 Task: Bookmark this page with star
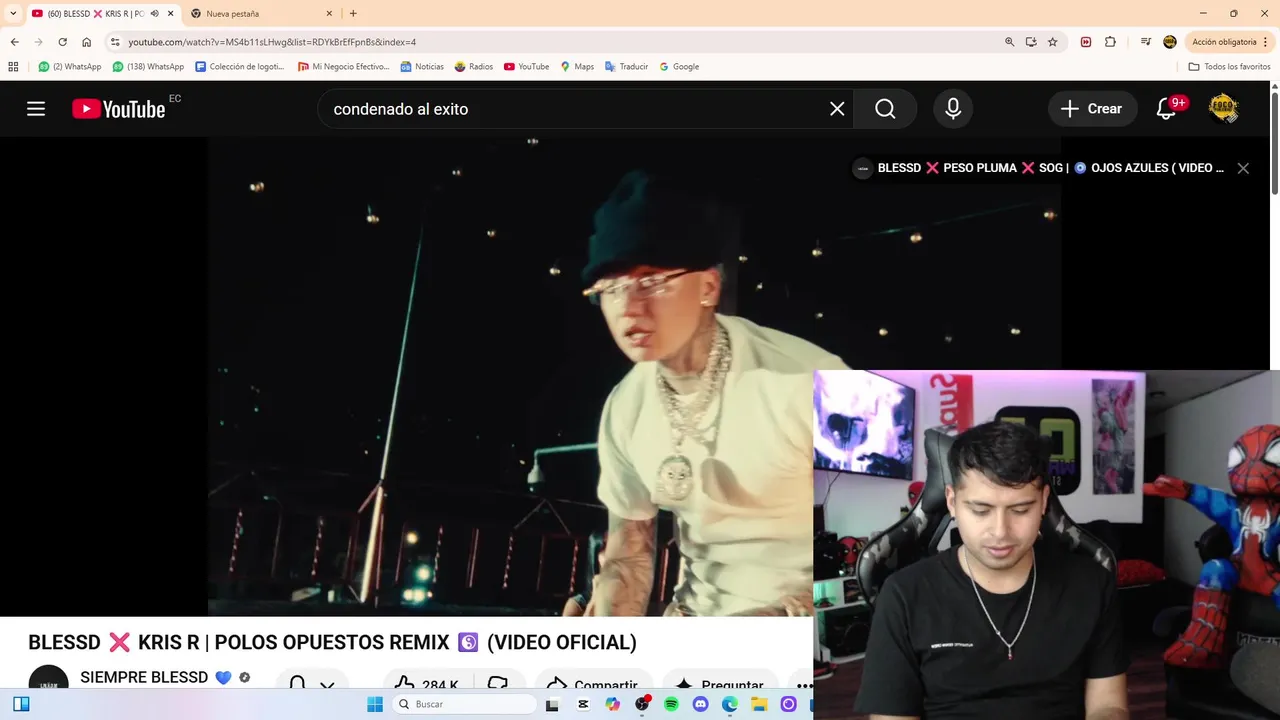(x=1053, y=42)
